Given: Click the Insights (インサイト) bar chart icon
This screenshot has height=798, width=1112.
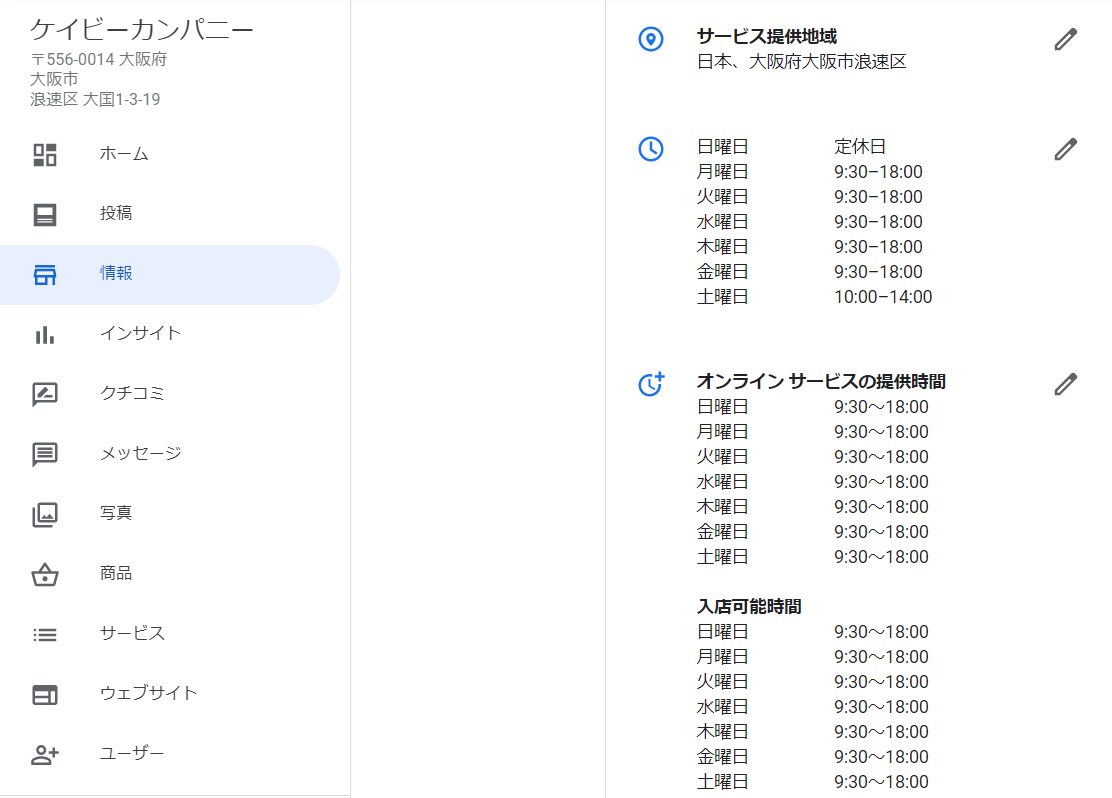Looking at the screenshot, I should (45, 335).
